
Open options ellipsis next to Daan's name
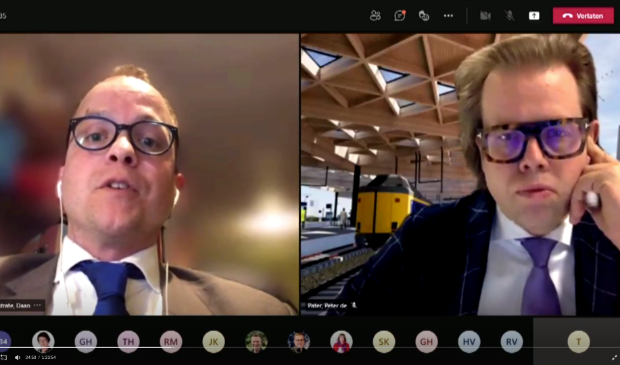tap(38, 305)
